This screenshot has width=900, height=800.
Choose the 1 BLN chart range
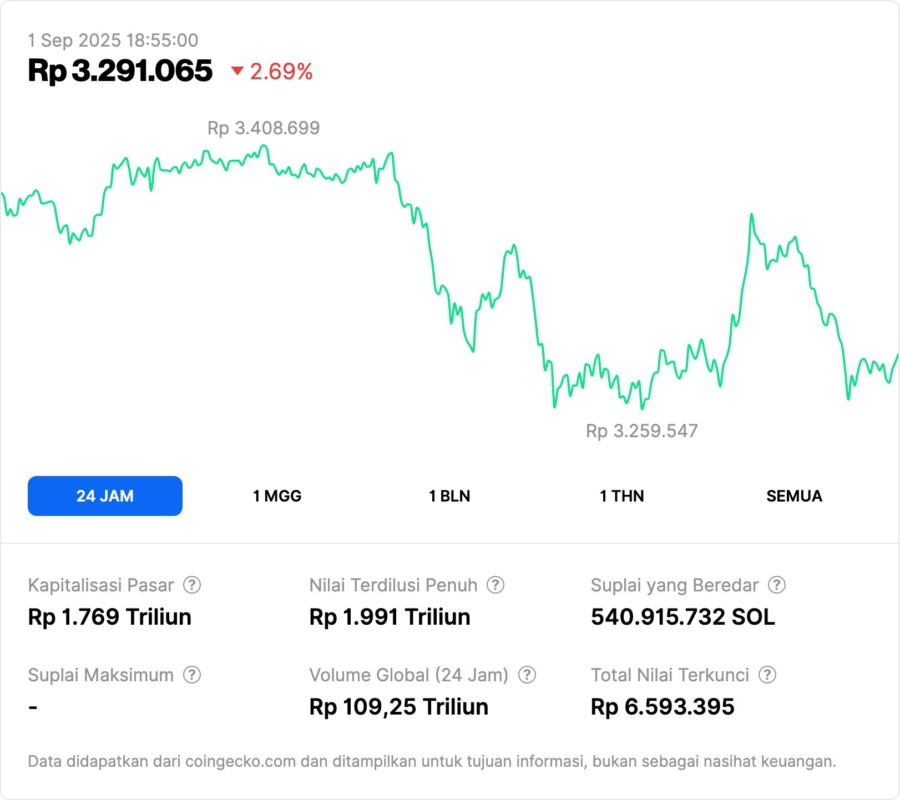(449, 496)
